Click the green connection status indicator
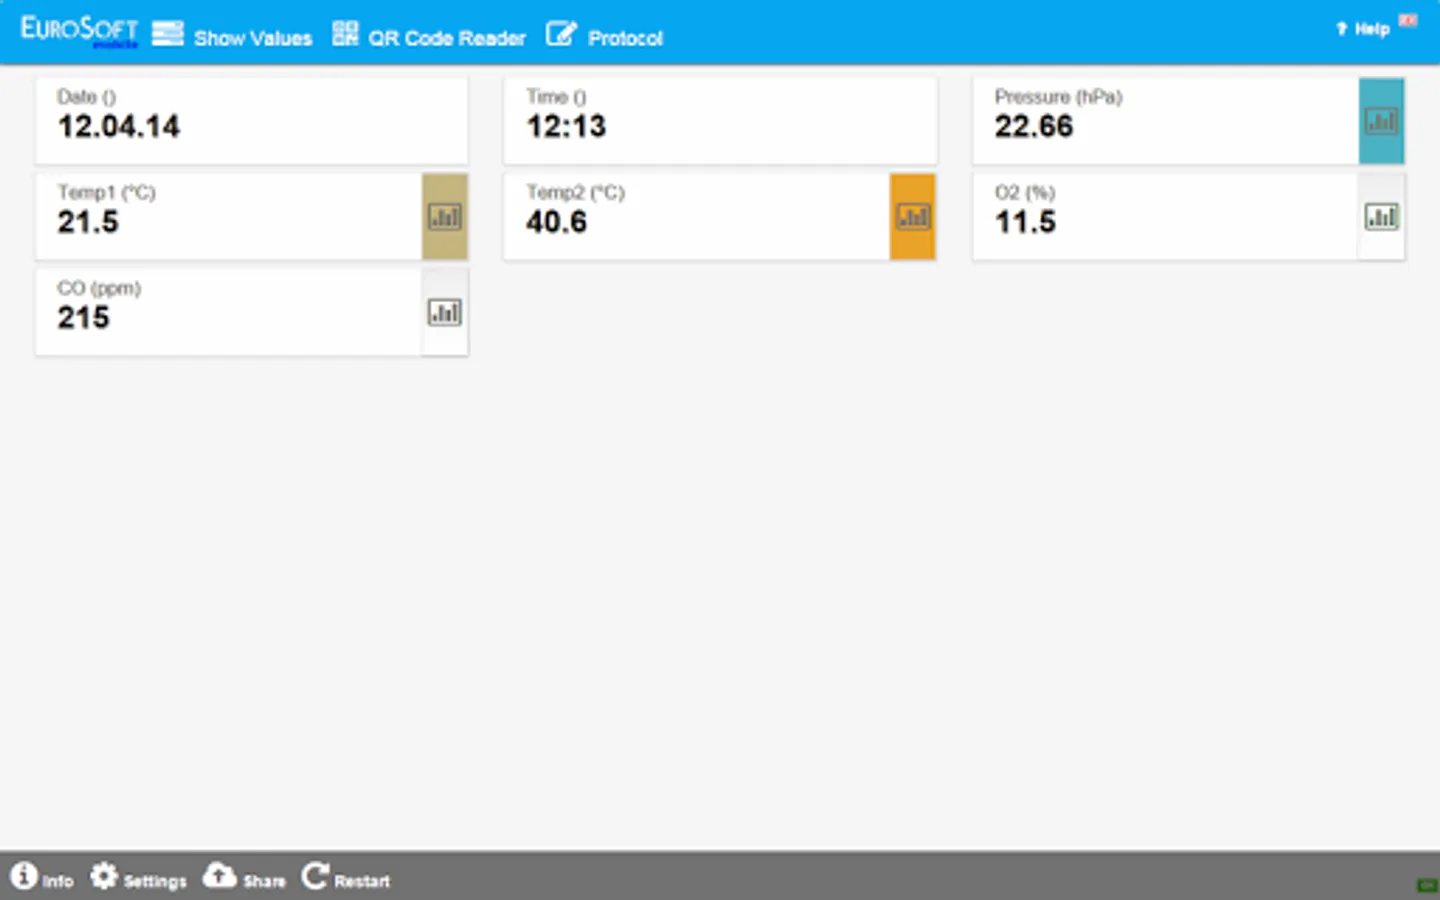Screen dimensions: 1440x900 click(1427, 885)
